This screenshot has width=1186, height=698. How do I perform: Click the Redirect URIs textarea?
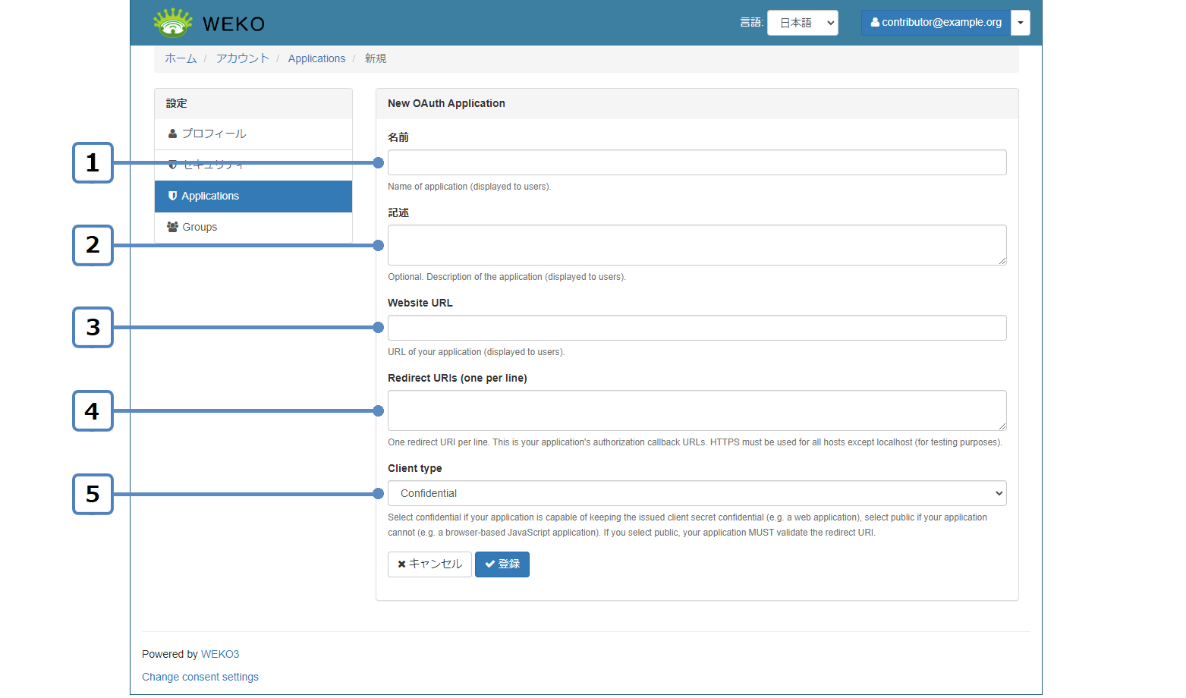(x=696, y=411)
